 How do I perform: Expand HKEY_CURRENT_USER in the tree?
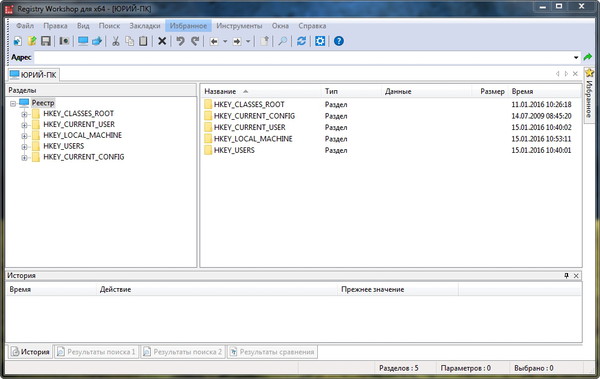(24, 125)
